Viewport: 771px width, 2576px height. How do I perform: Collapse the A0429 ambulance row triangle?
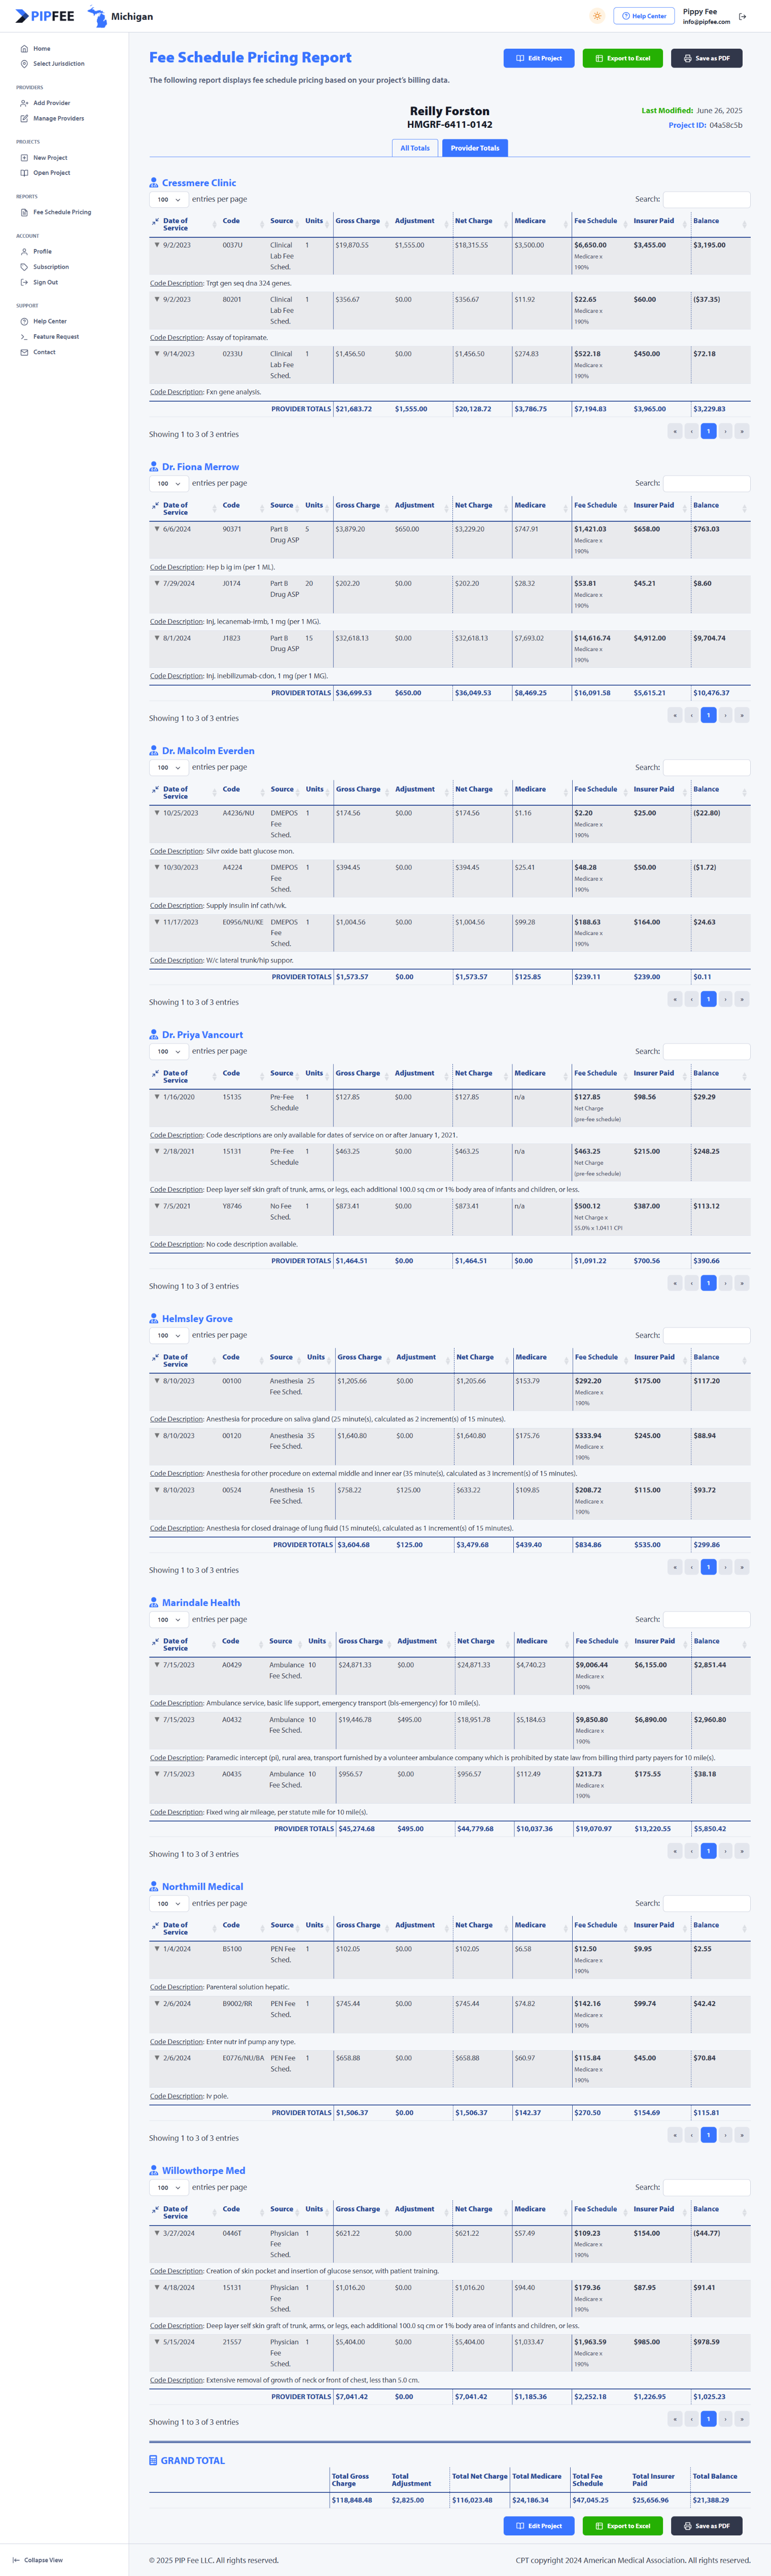point(157,1665)
